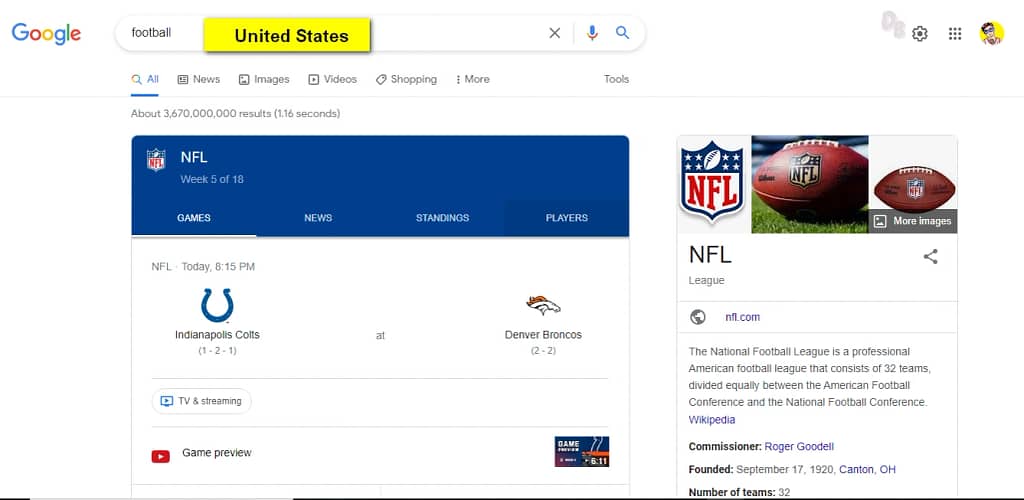Click the NFL title in the blue header
1024x500 pixels.
click(x=194, y=157)
